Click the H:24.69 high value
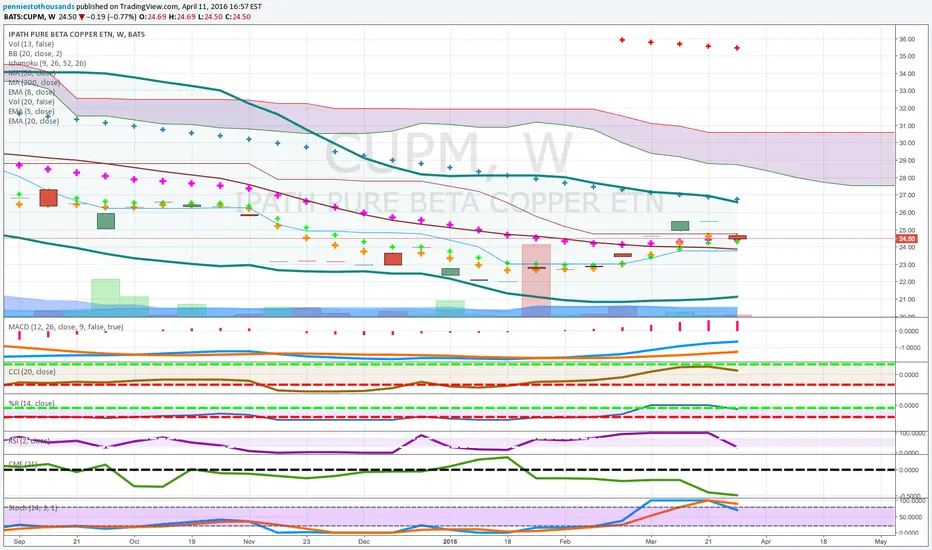The width and height of the screenshot is (932, 550). pos(181,17)
